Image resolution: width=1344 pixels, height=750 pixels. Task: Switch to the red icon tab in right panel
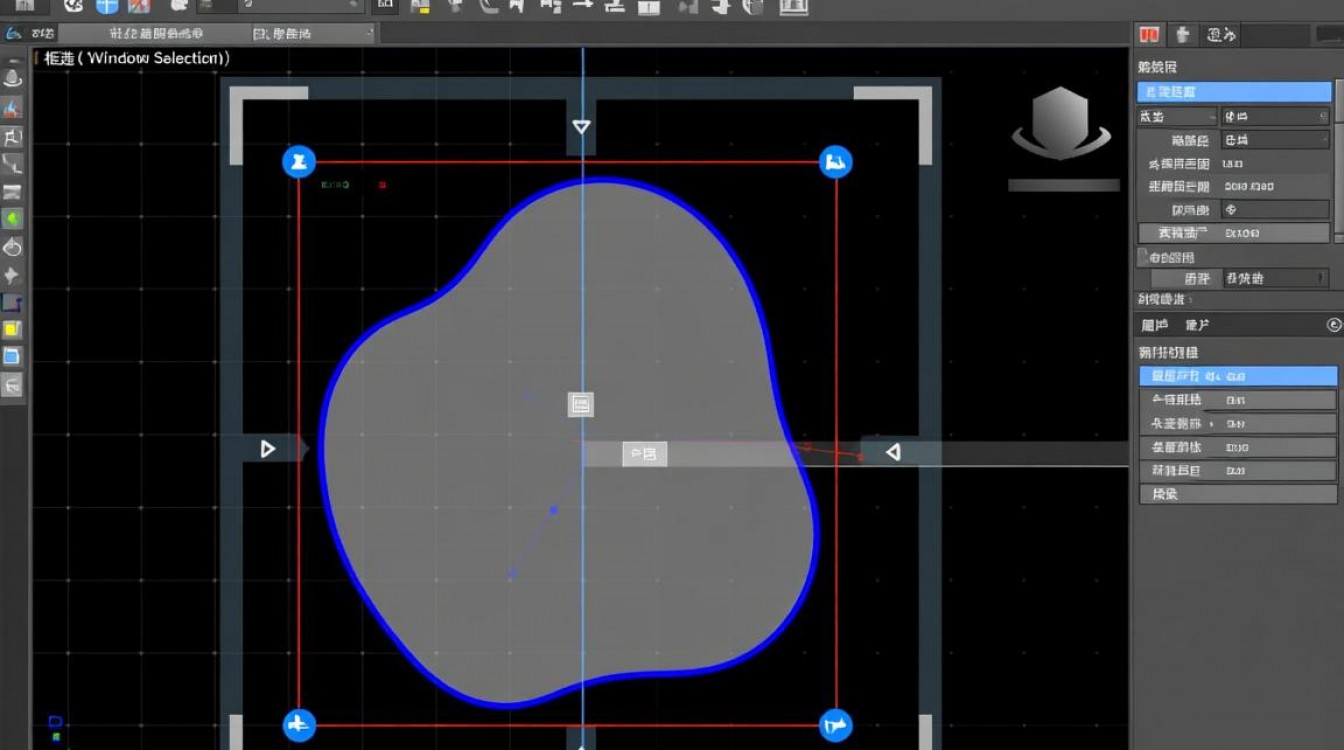1149,35
